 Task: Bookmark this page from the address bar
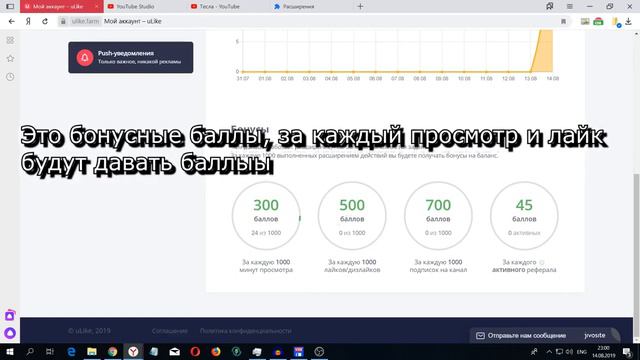(563, 21)
